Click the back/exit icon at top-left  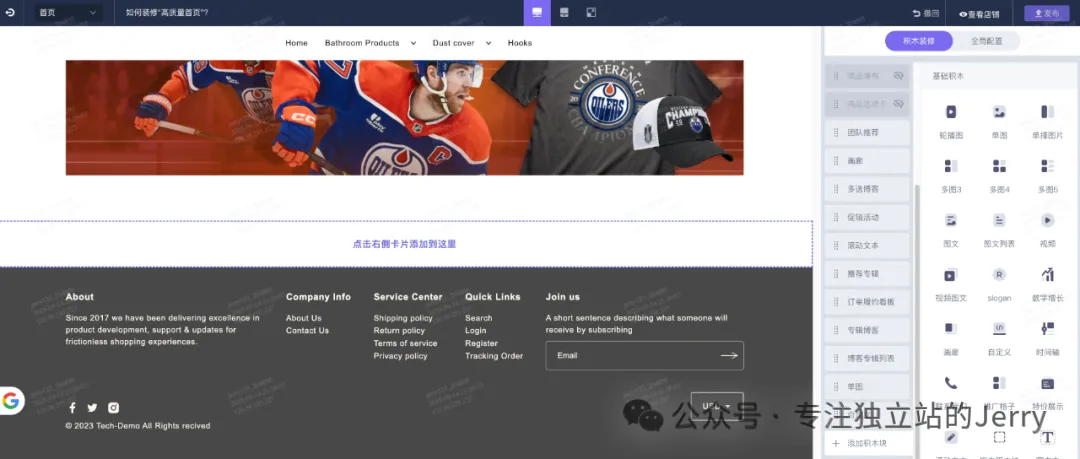(x=10, y=12)
